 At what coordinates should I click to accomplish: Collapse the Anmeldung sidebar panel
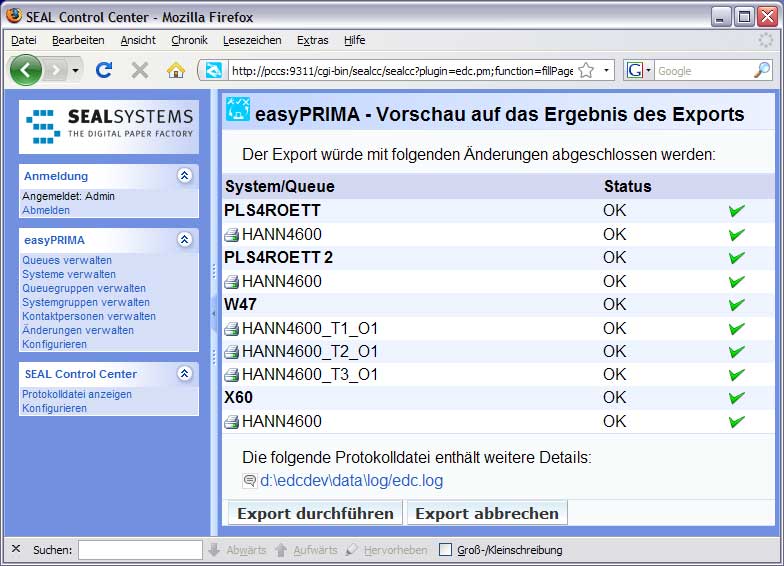(184, 175)
